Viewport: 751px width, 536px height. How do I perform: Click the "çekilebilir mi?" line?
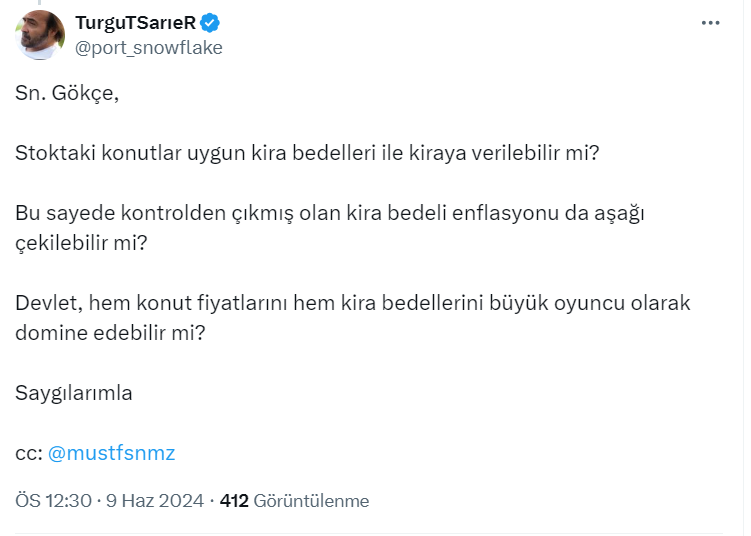click(x=81, y=243)
